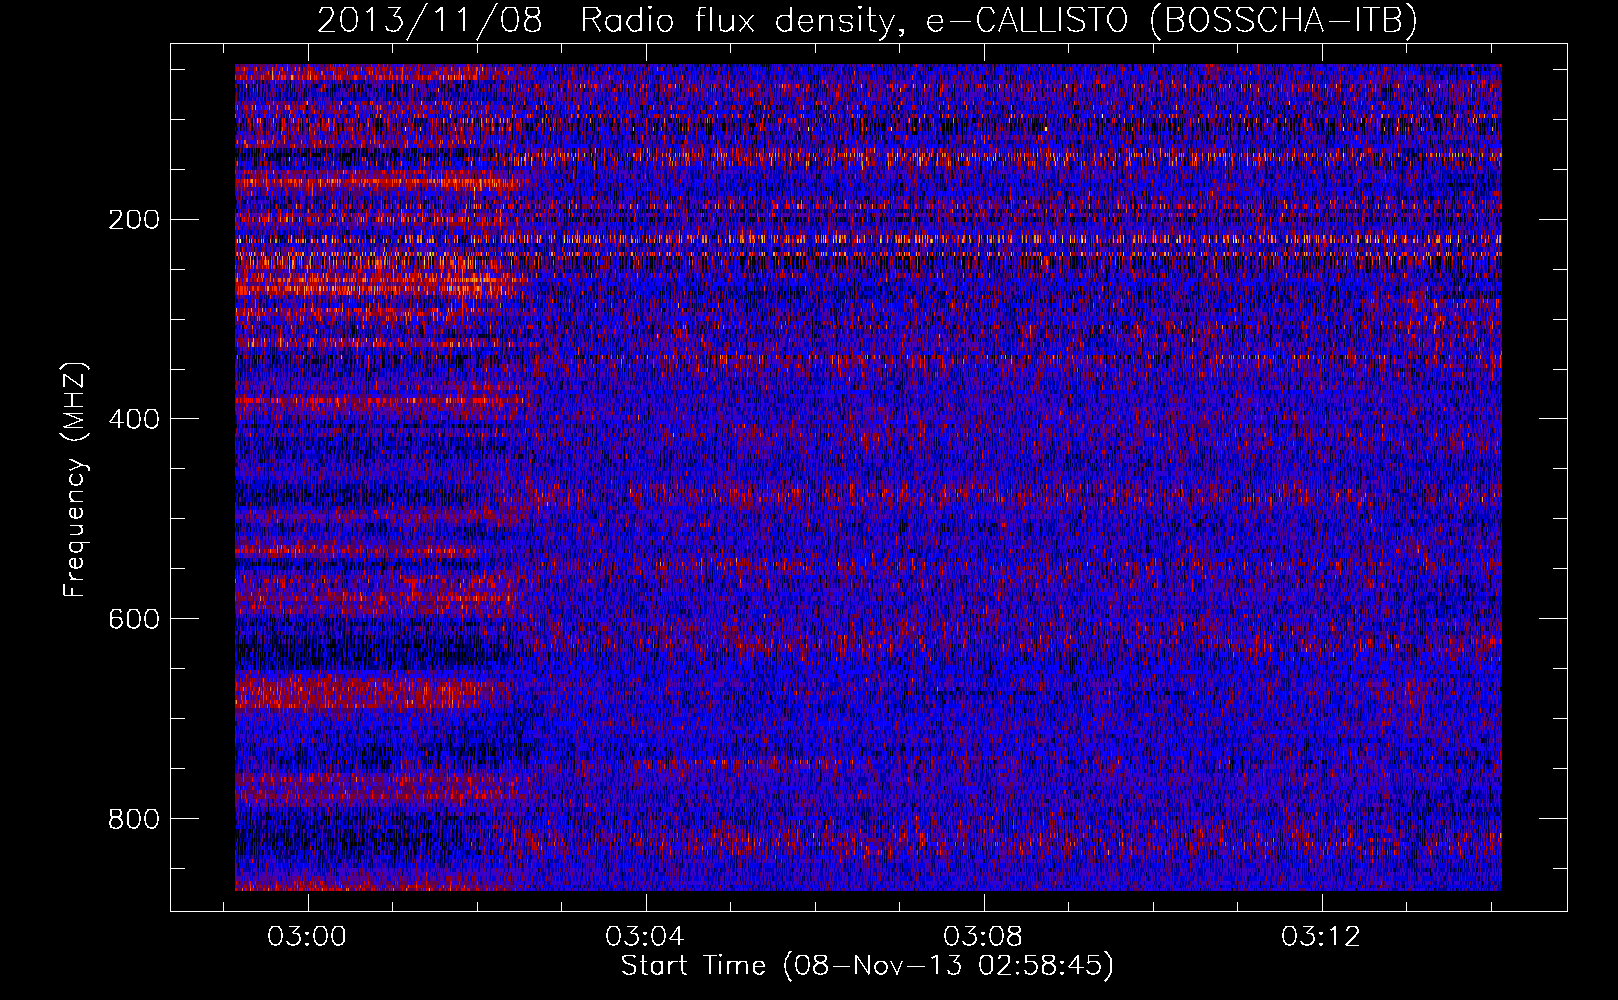Click the 400 frequency tick label
This screenshot has width=1618, height=1000.
click(133, 419)
